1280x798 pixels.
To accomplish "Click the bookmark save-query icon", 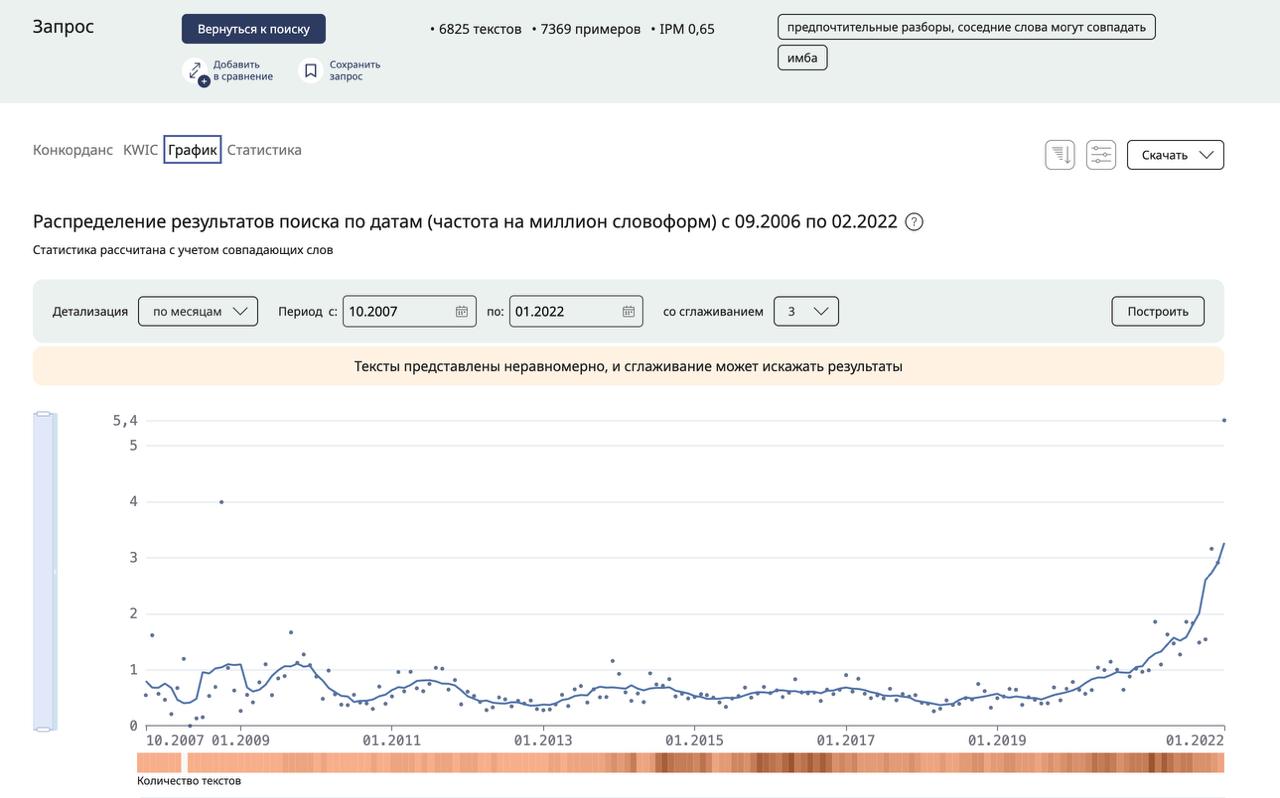I will pyautogui.click(x=311, y=71).
